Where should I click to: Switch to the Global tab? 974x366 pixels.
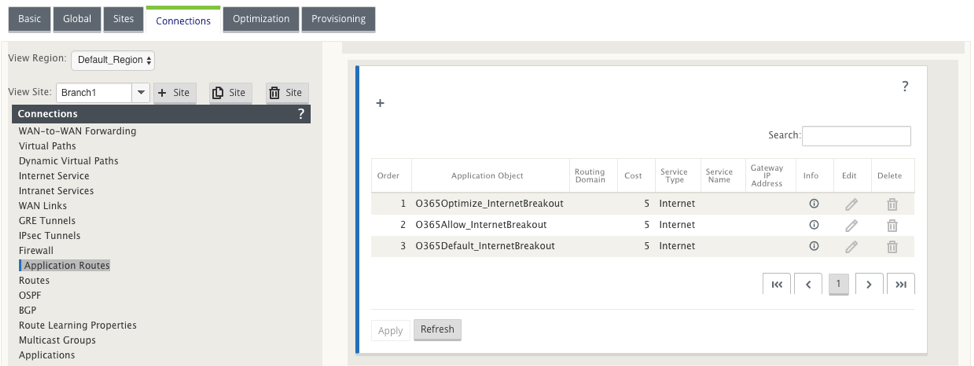tap(77, 19)
